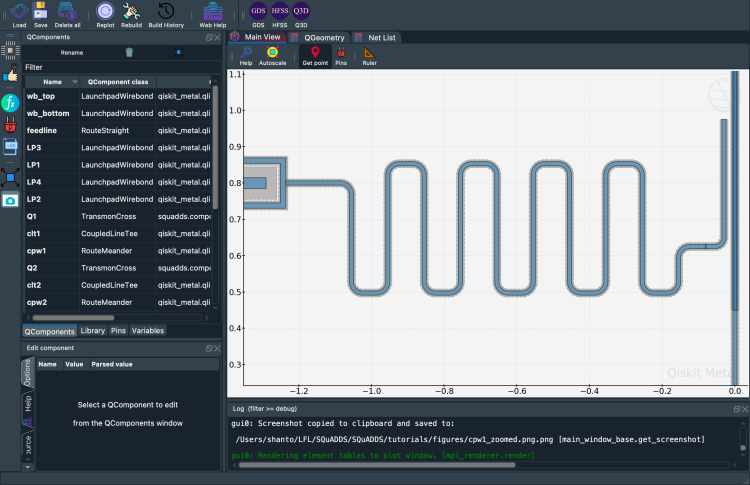
Task: Click the Q3D renderer icon
Action: [x=301, y=14]
